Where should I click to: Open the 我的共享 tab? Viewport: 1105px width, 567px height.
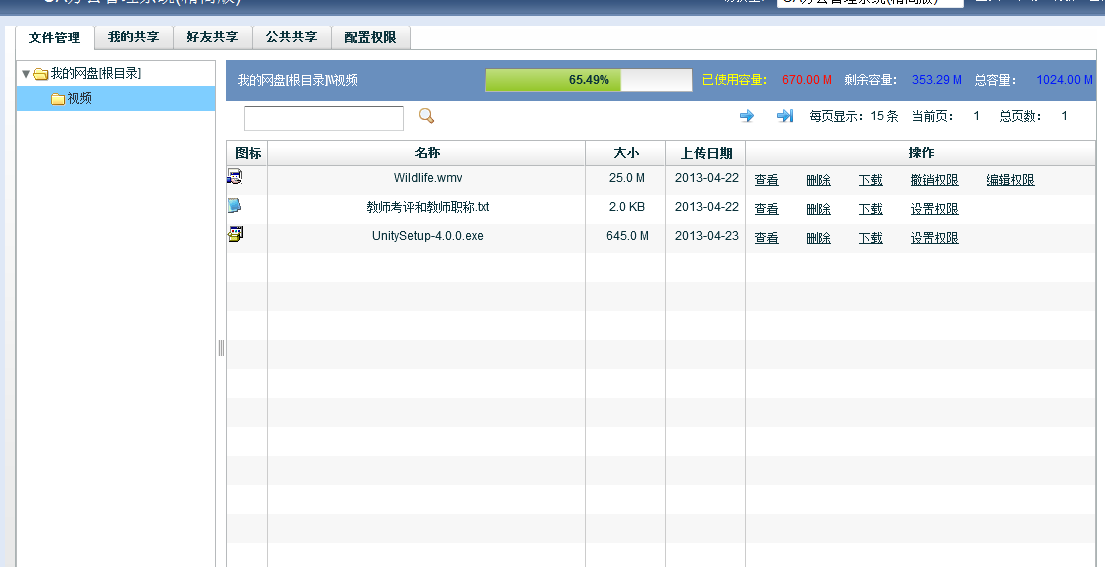point(133,37)
